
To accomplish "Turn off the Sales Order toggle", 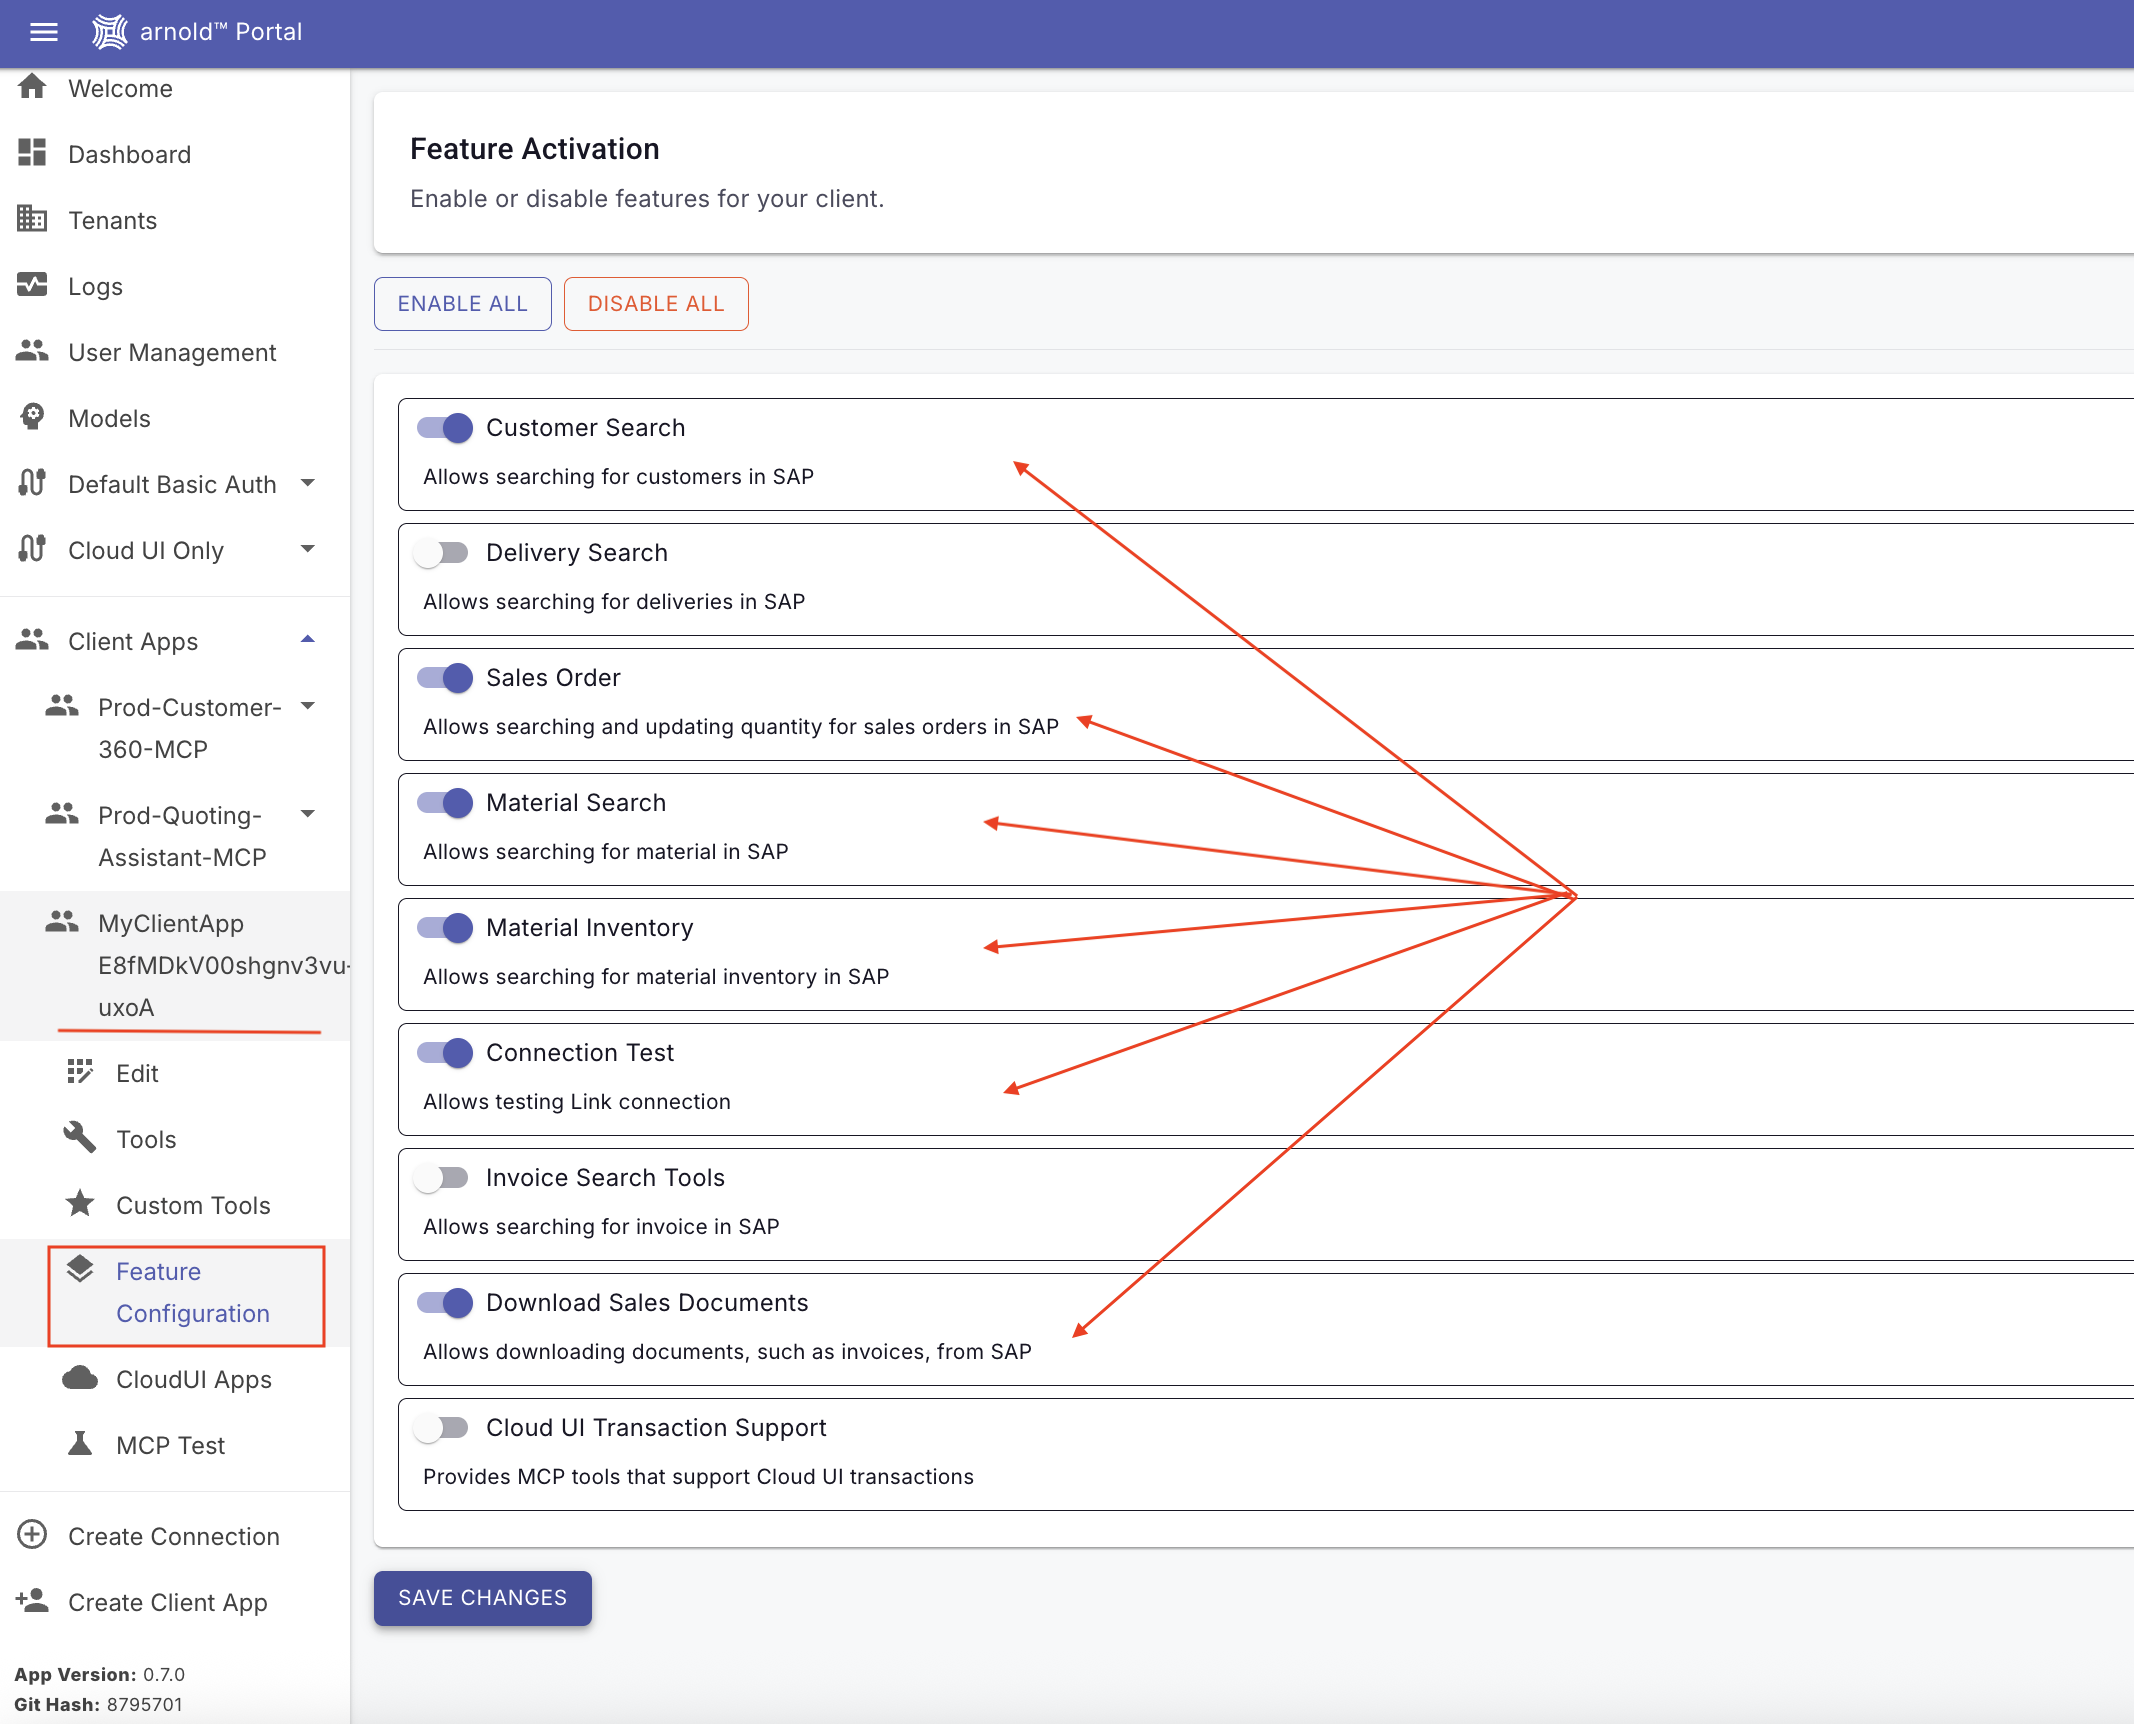I will (444, 678).
